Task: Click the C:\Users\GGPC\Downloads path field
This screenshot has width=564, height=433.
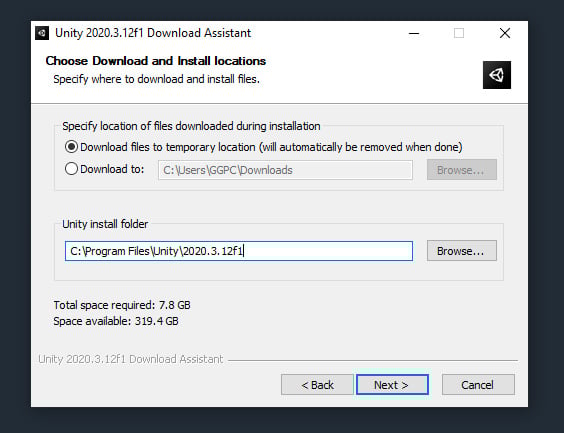Action: pyautogui.click(x=285, y=170)
